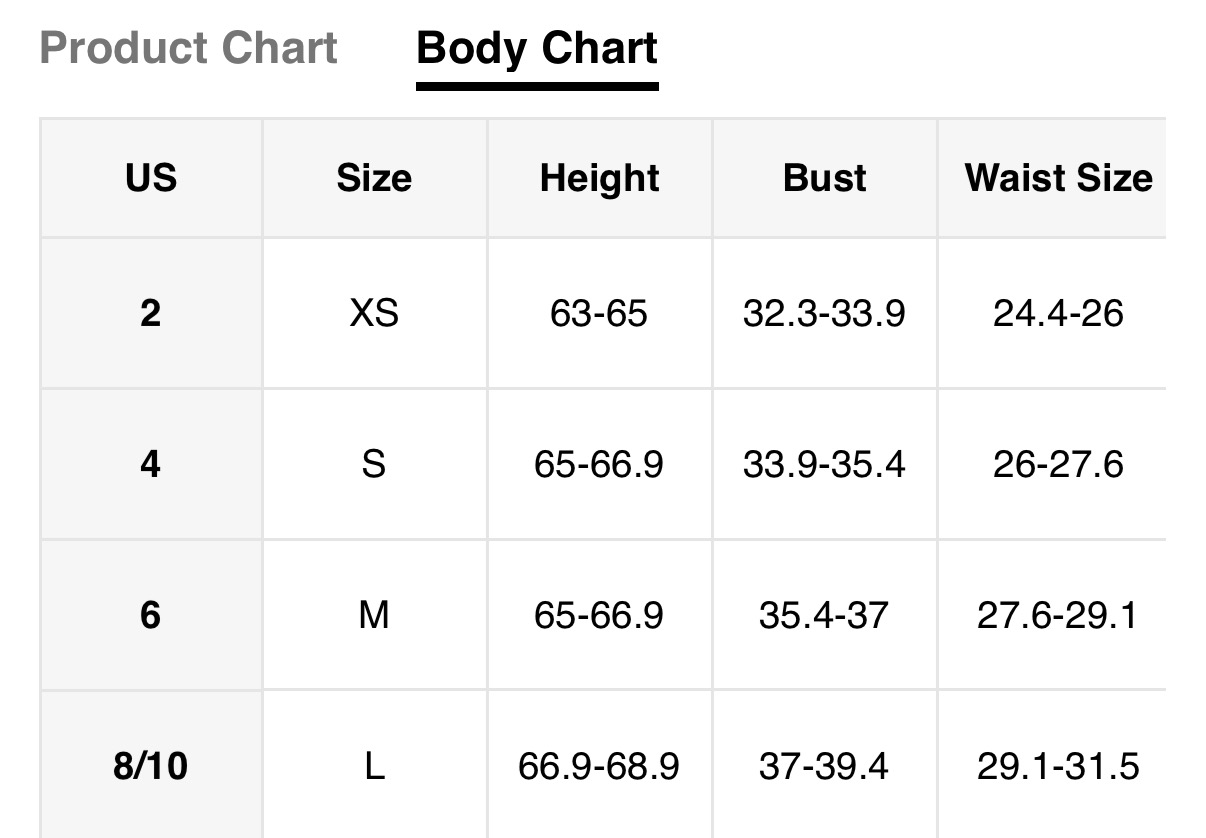Select the US size 4 row label
The width and height of the screenshot is (1206, 838).
(151, 464)
